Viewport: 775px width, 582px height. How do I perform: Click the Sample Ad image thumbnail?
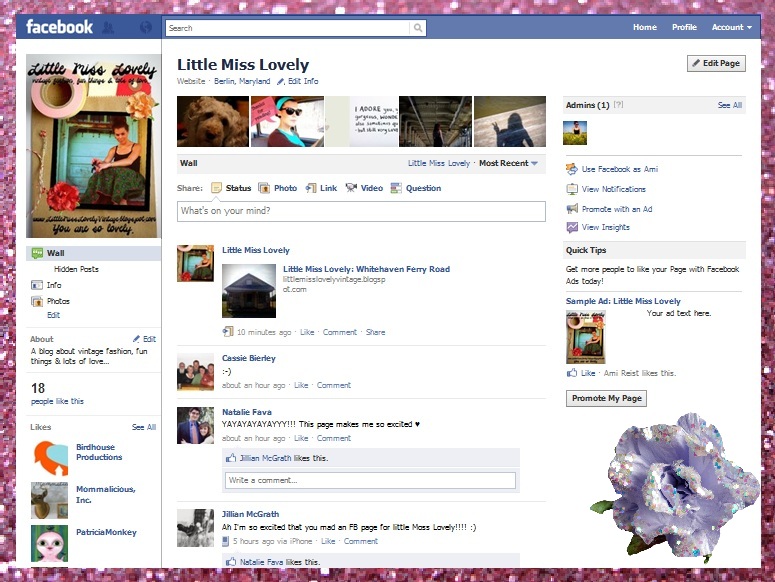coord(586,337)
